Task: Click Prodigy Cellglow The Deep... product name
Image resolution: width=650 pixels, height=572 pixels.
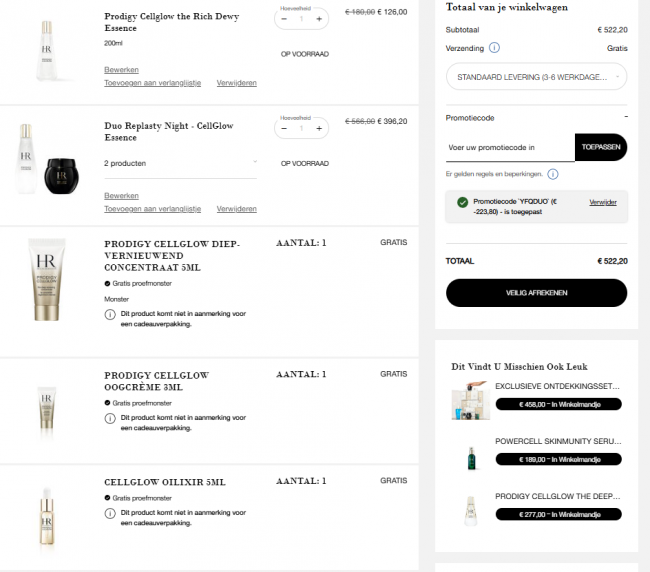Action: (x=558, y=497)
